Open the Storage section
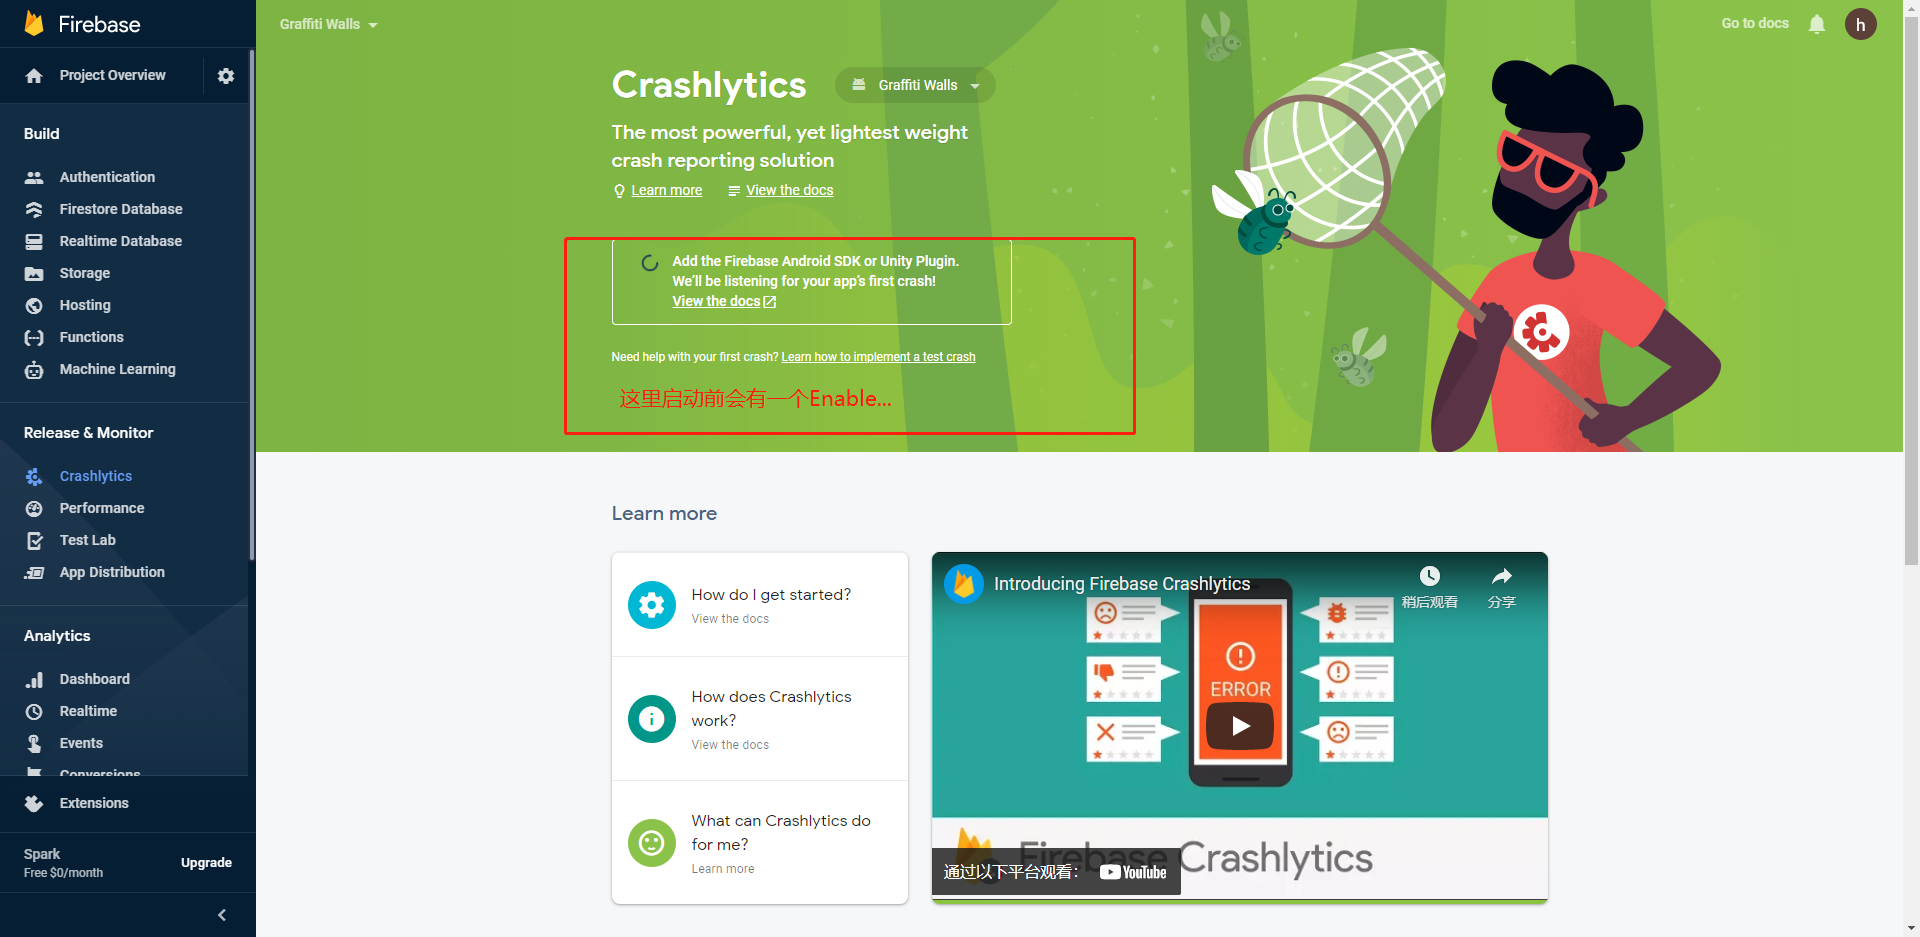1920x937 pixels. tap(85, 273)
